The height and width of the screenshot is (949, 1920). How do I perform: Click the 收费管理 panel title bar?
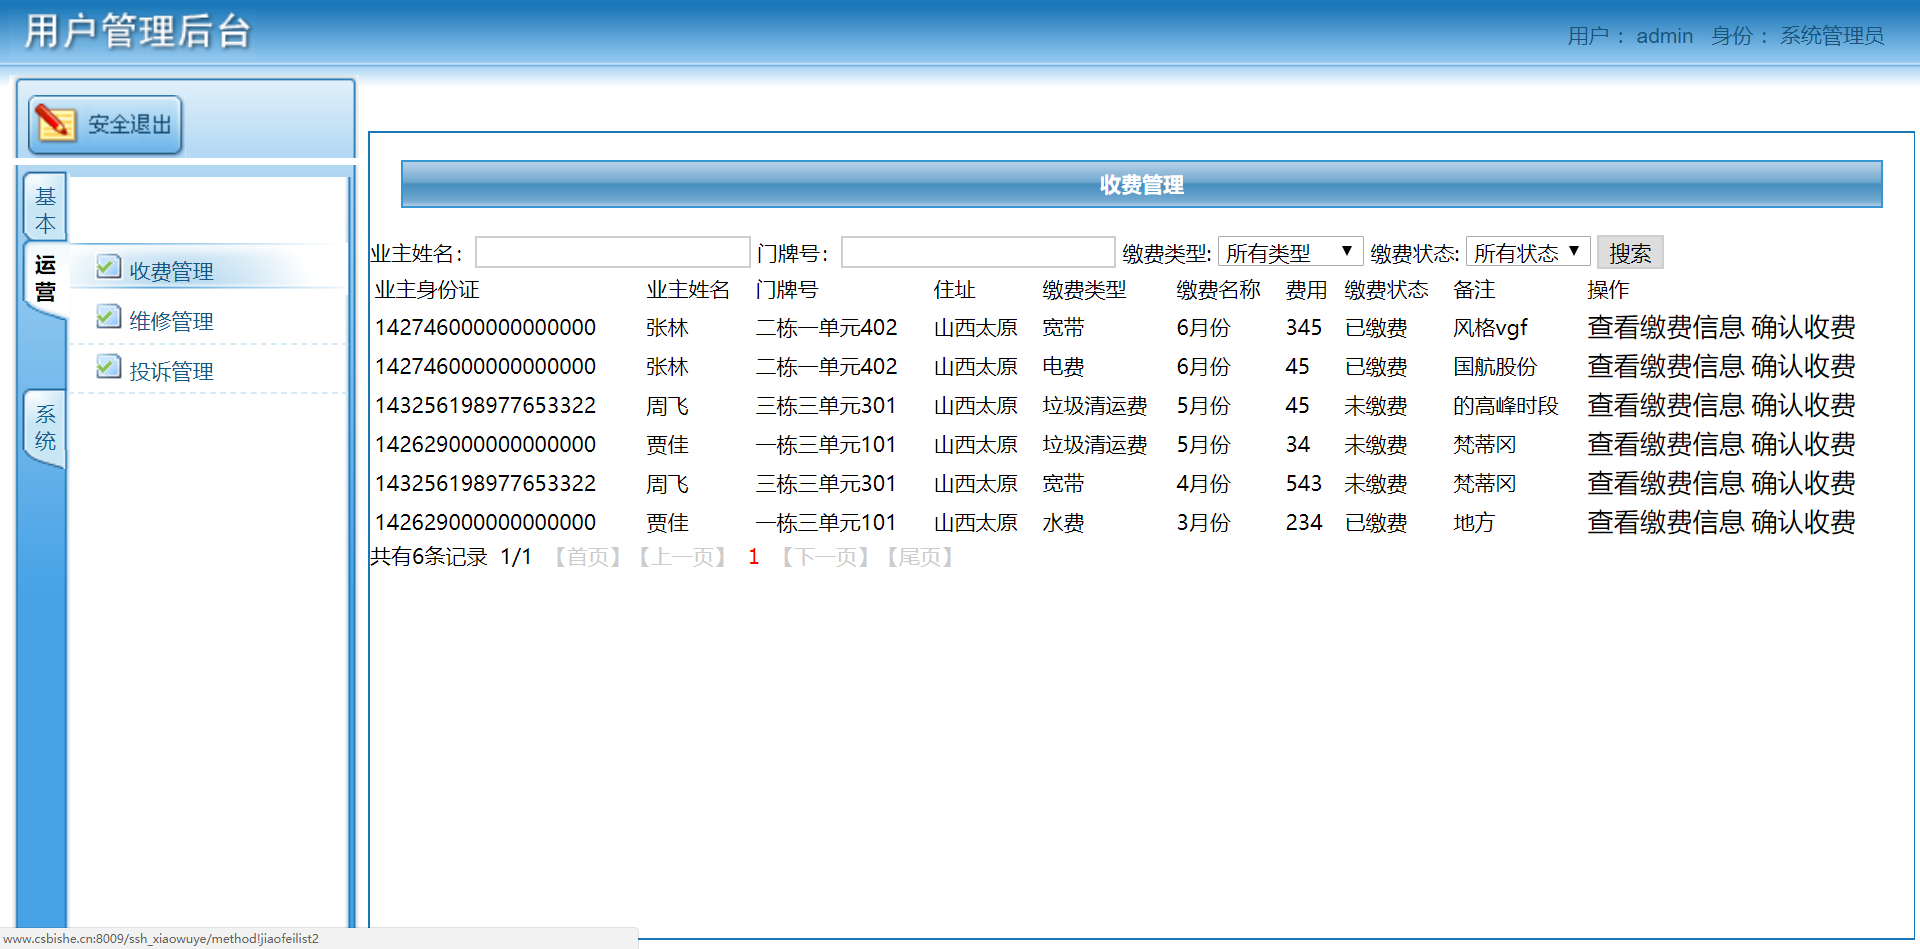tap(1141, 185)
